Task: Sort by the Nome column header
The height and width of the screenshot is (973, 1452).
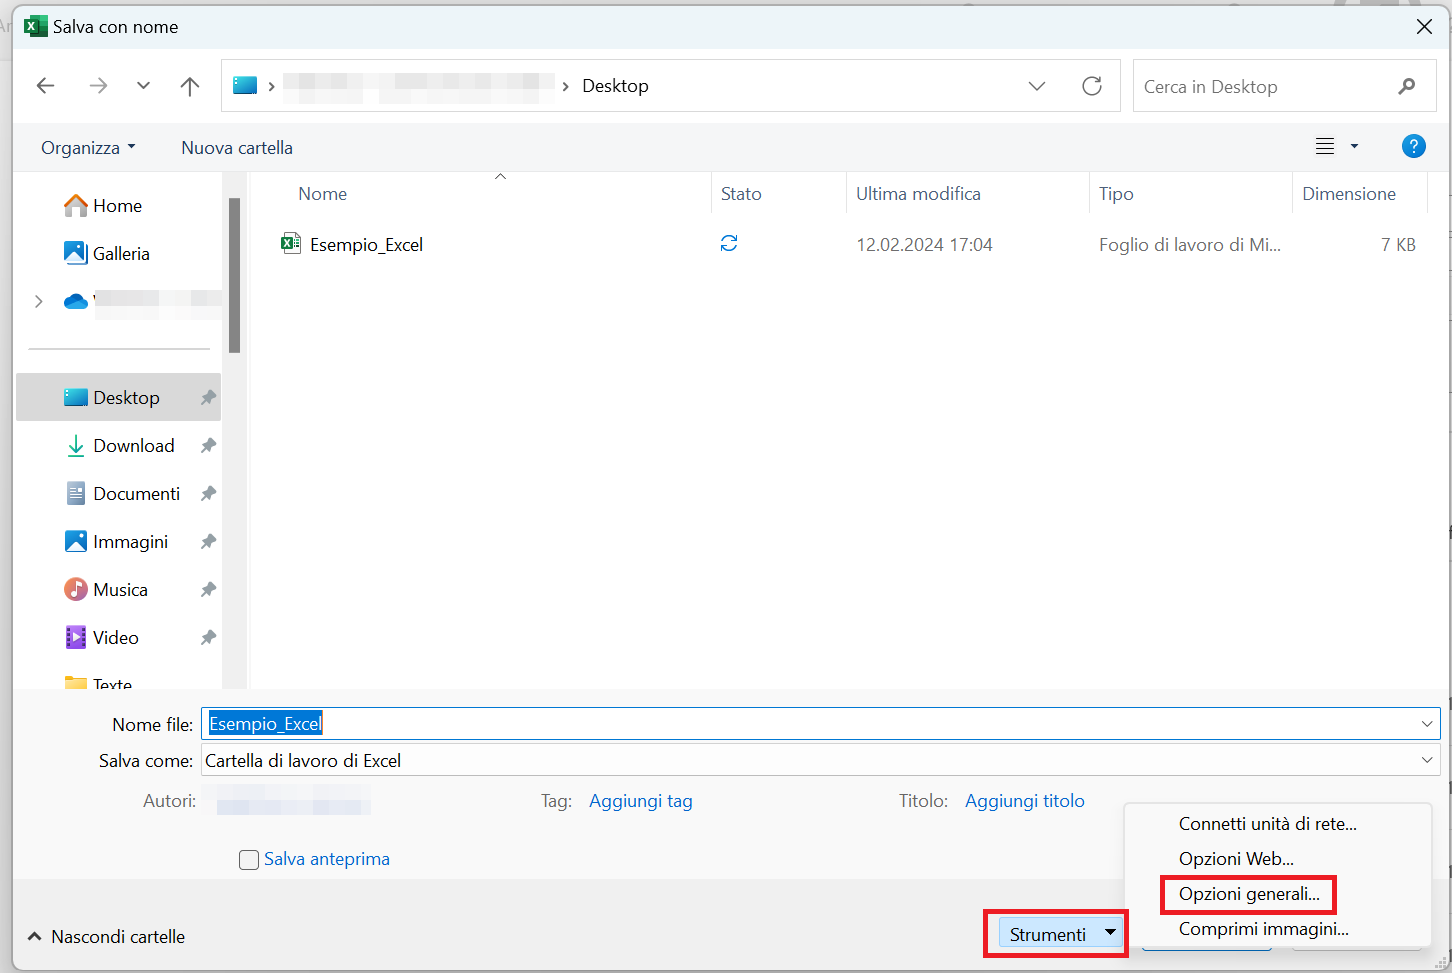Action: click(x=323, y=194)
